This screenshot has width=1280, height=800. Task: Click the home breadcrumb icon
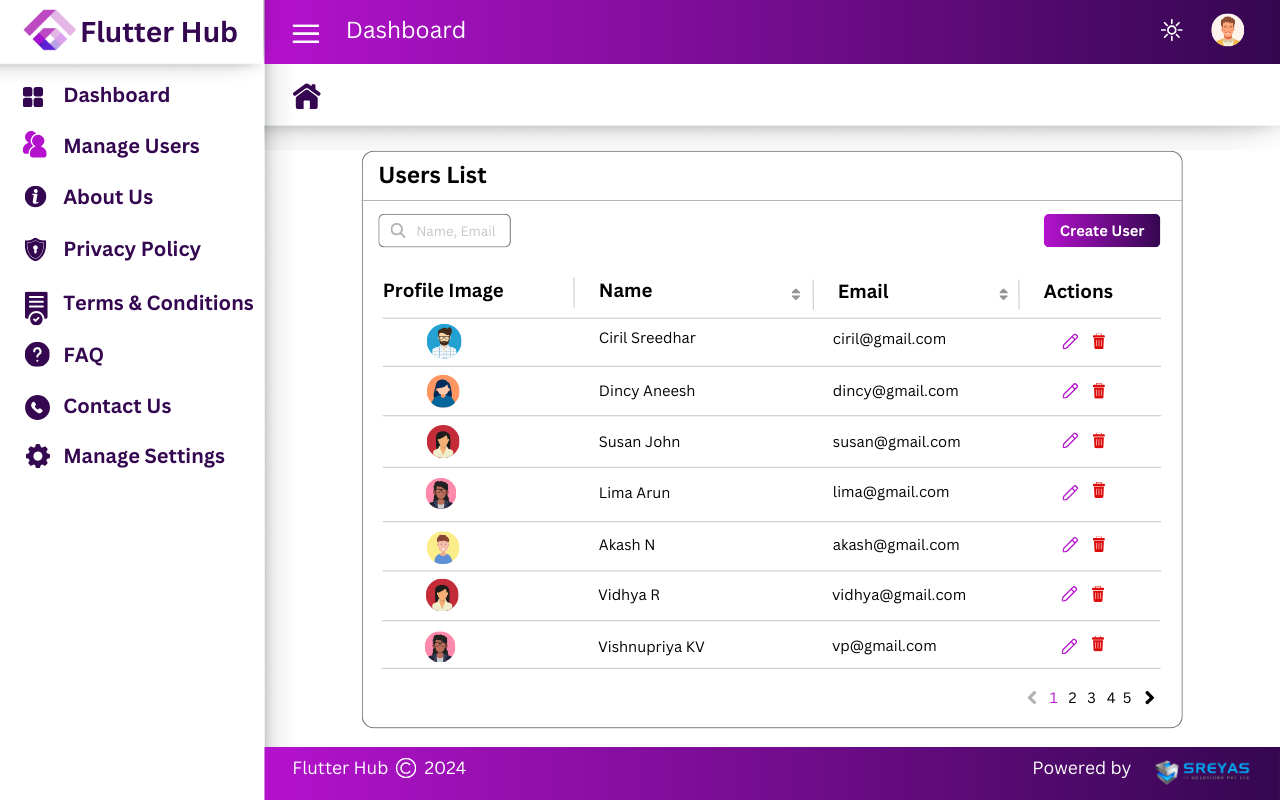[x=306, y=96]
